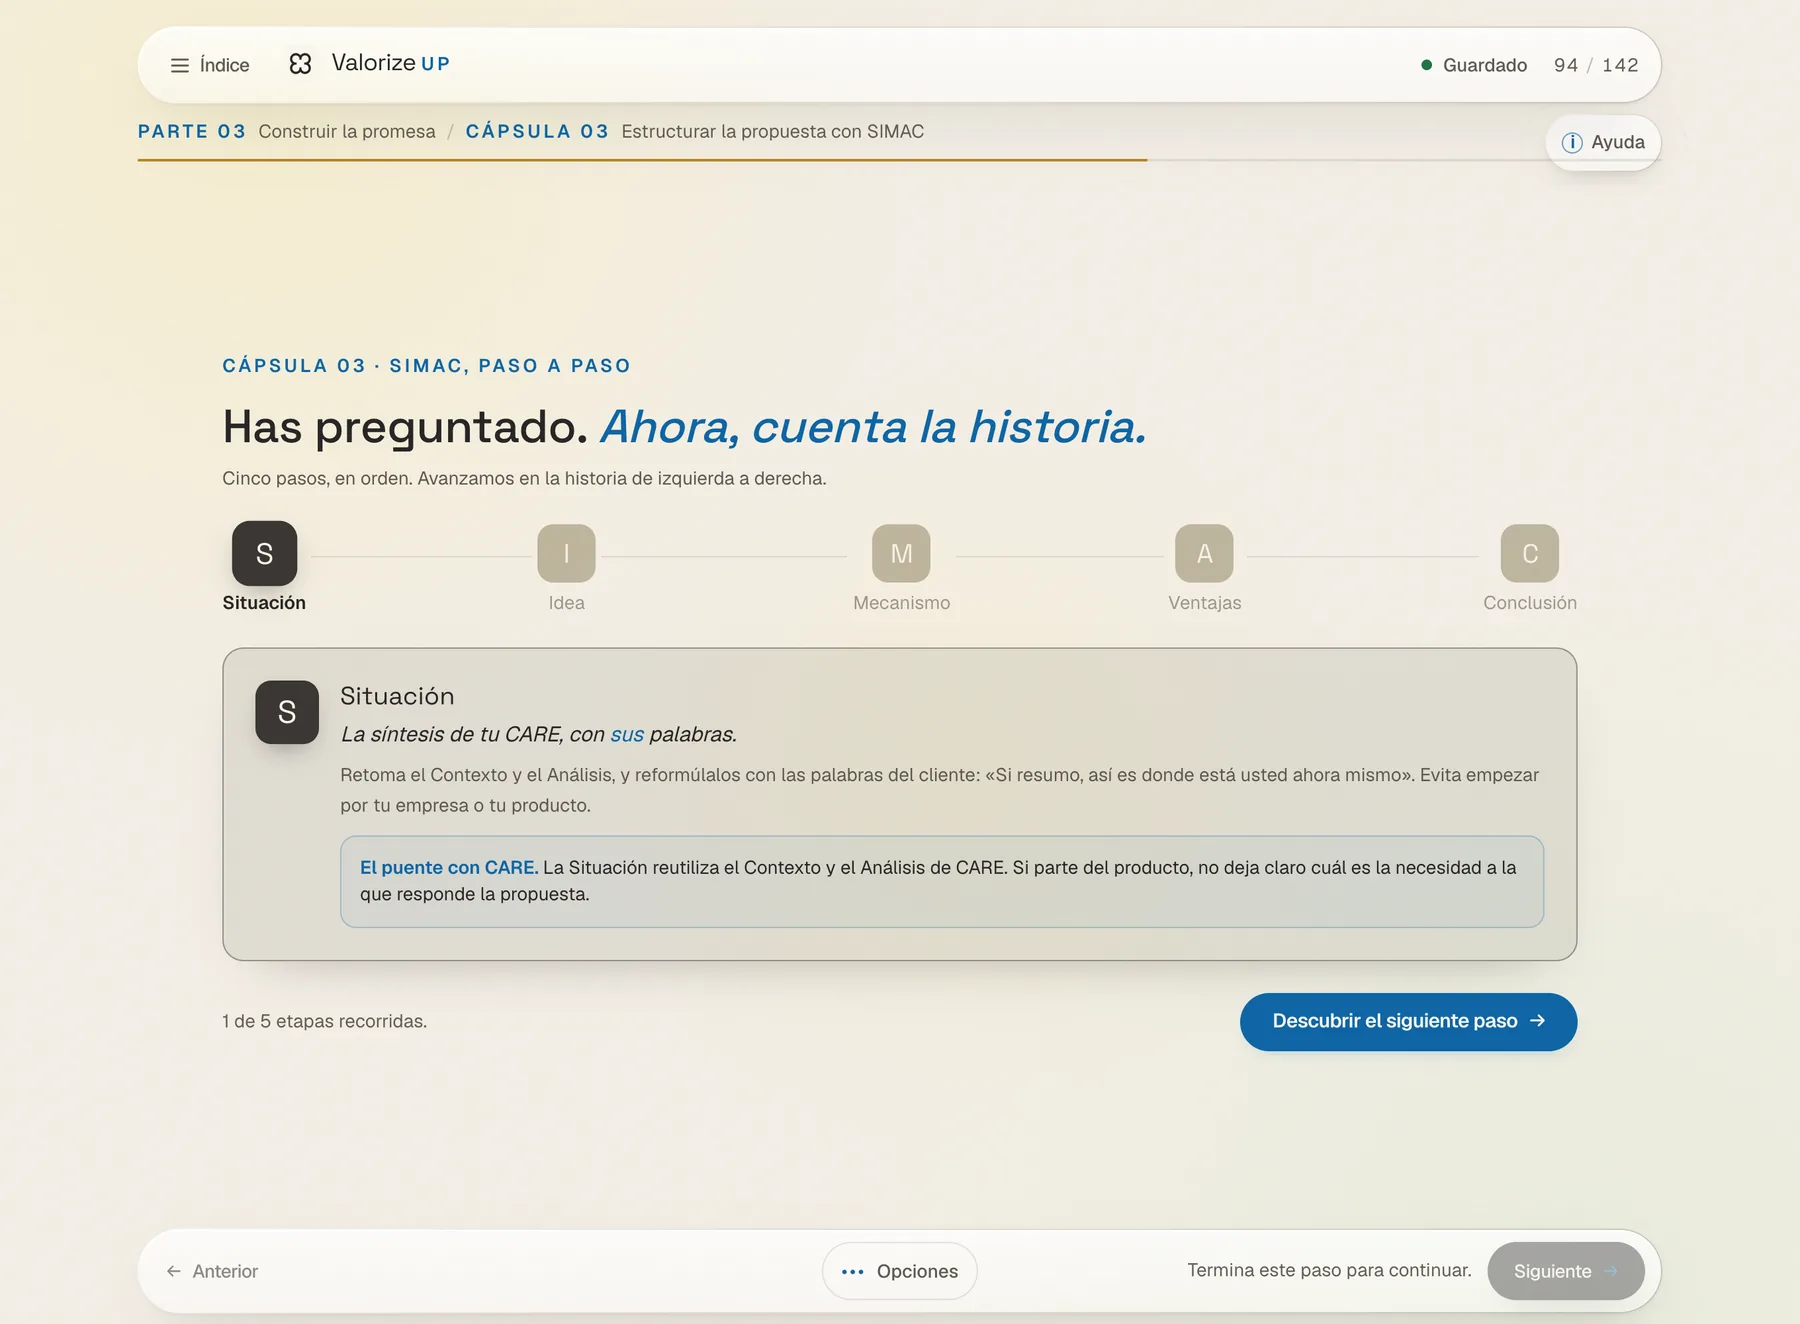Select the S Situación step tile
This screenshot has height=1324, width=1800.
[264, 553]
